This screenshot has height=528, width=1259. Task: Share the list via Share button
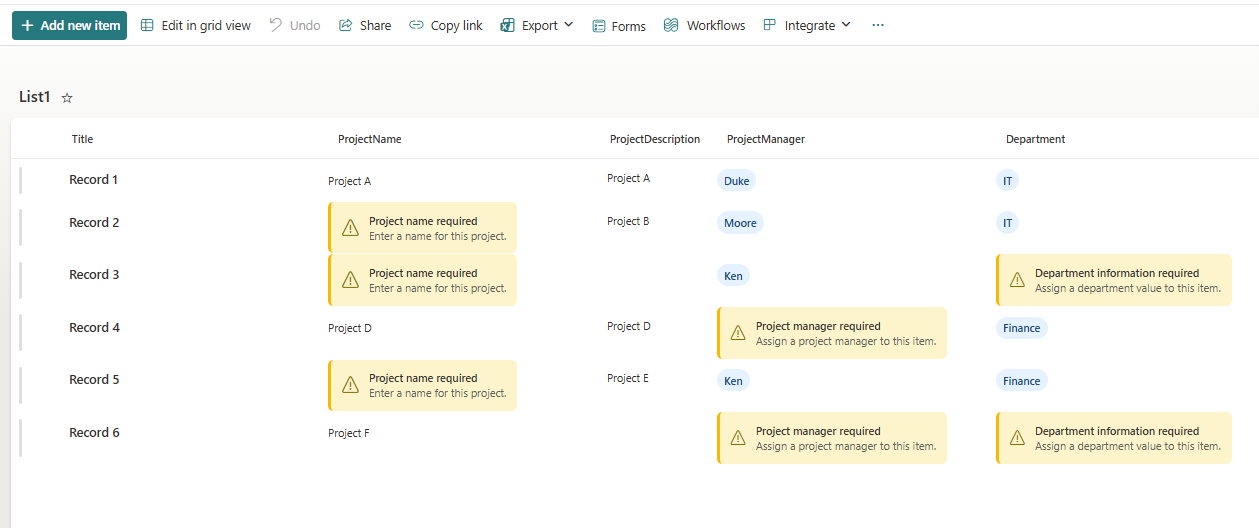pyautogui.click(x=365, y=25)
